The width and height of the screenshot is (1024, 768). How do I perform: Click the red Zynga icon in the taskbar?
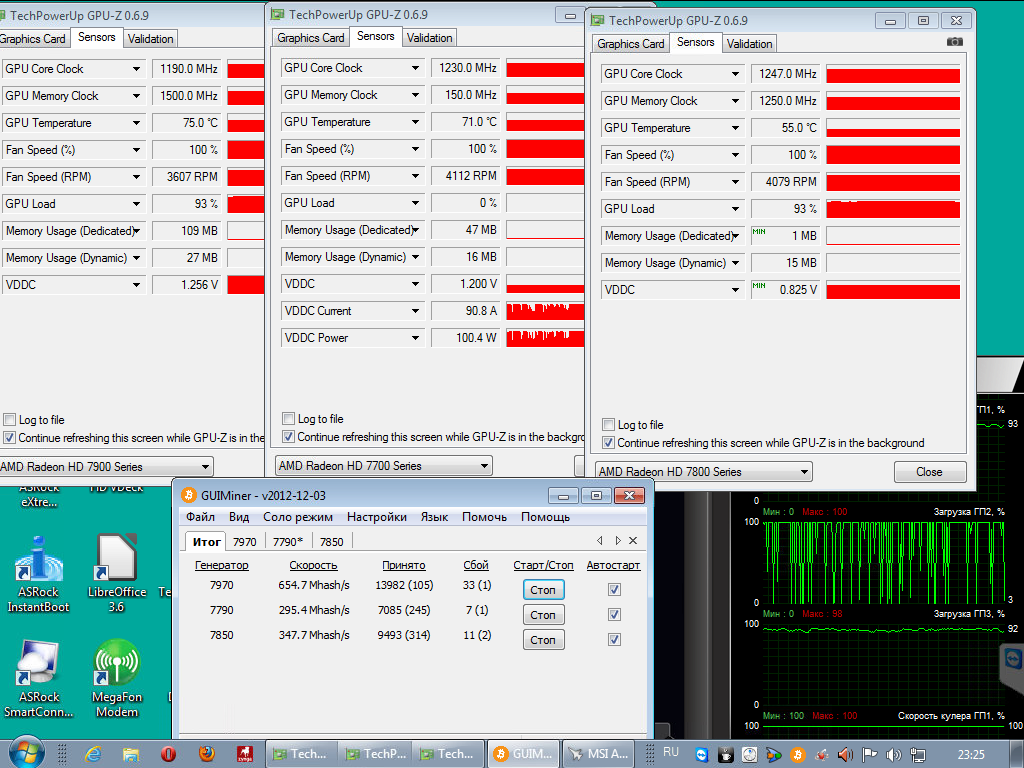(x=244, y=754)
